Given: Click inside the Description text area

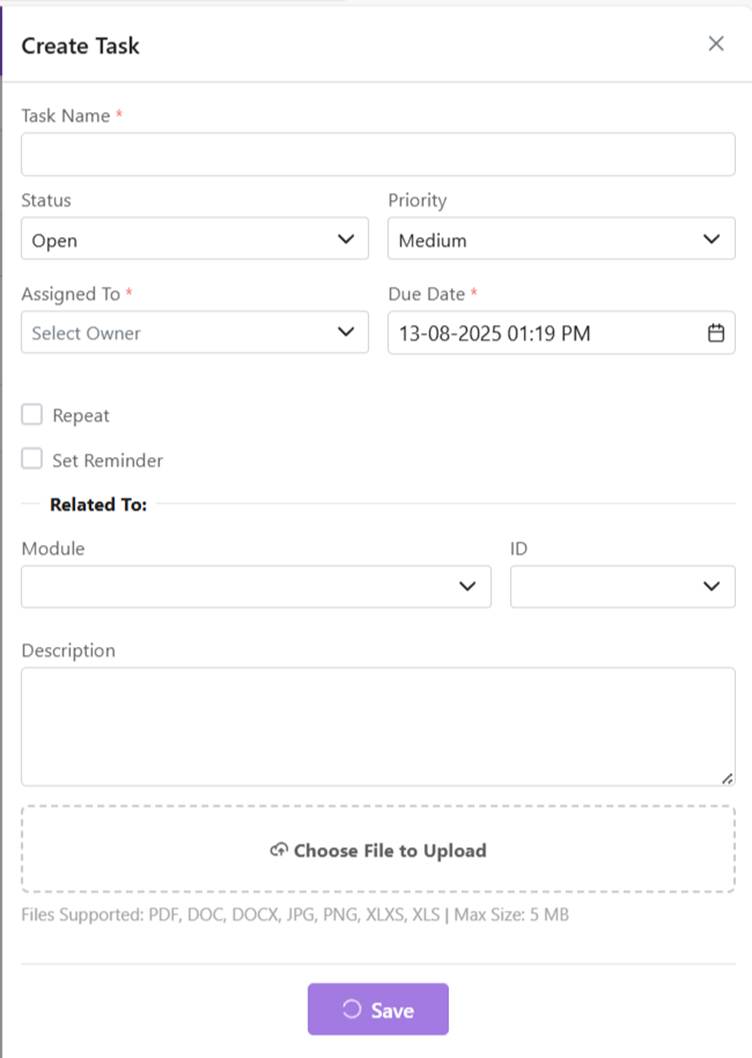Looking at the screenshot, I should 378,726.
